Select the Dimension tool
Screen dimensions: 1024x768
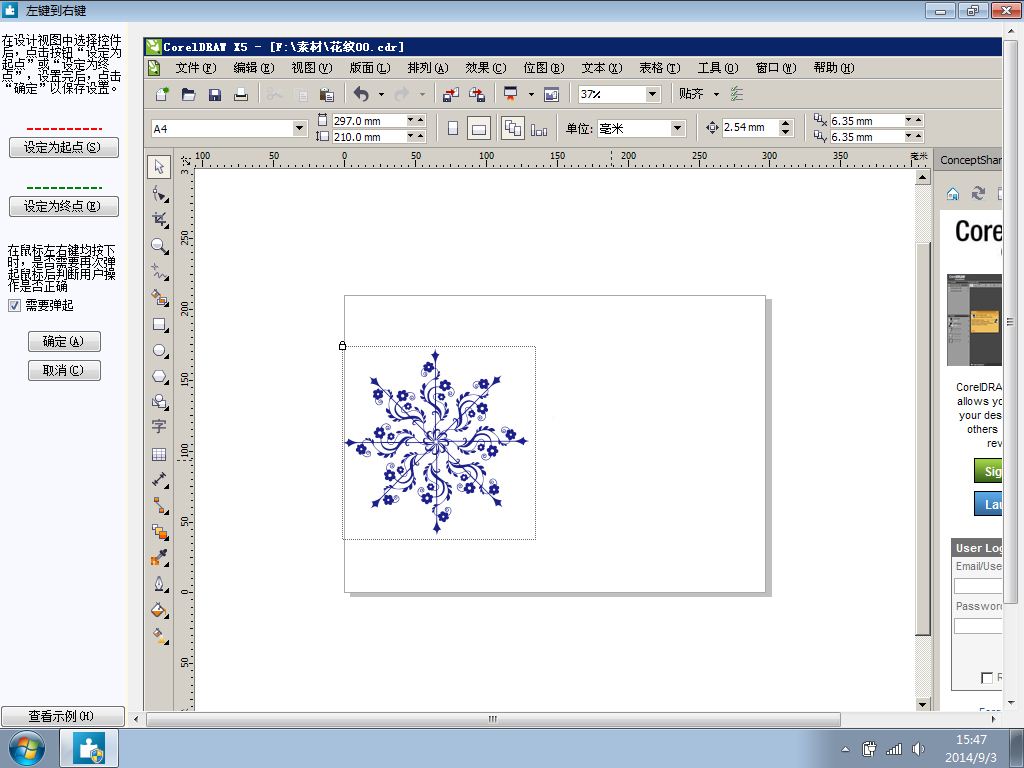click(159, 480)
